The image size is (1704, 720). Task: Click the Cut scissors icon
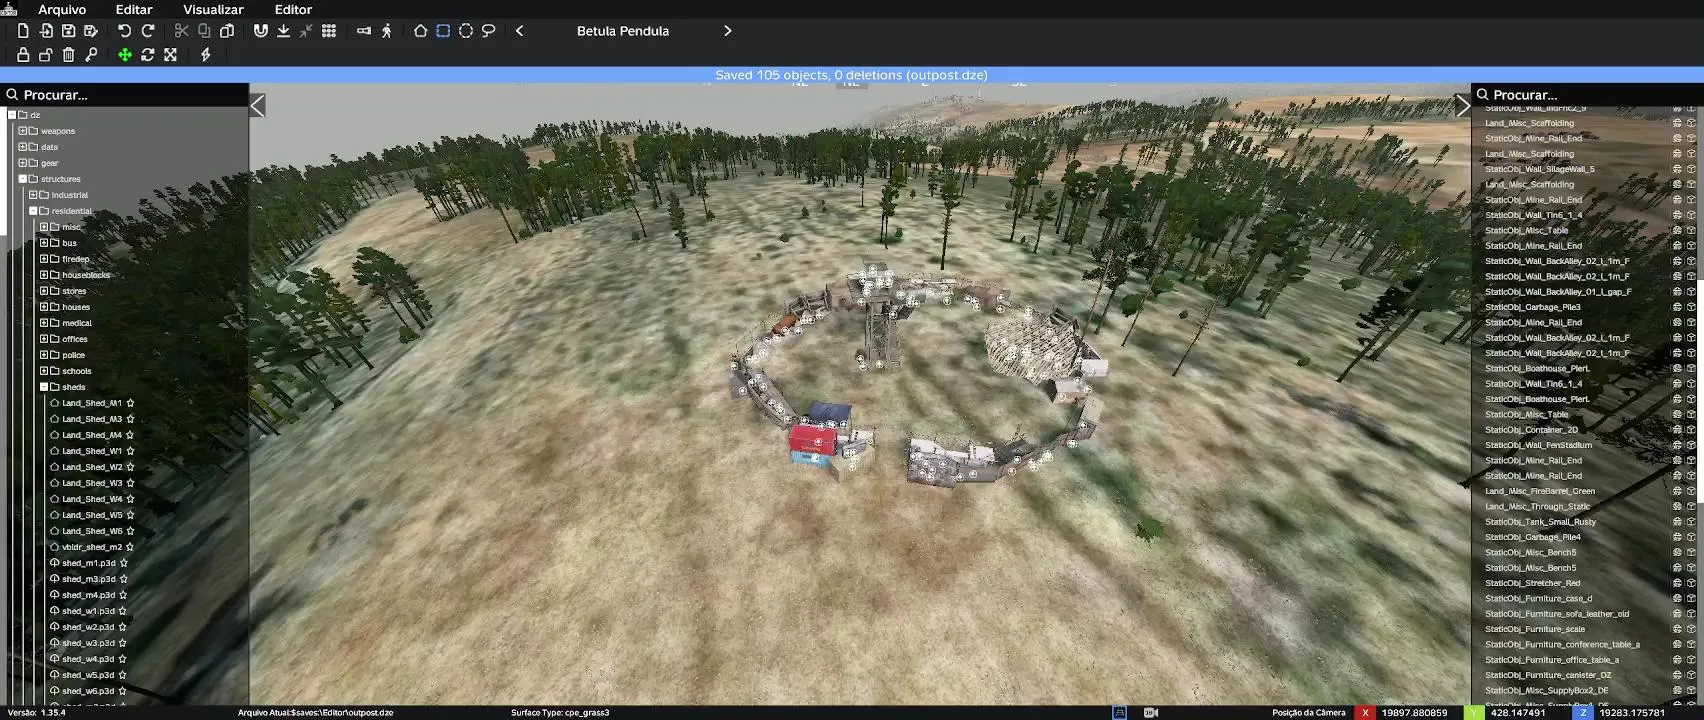point(181,31)
